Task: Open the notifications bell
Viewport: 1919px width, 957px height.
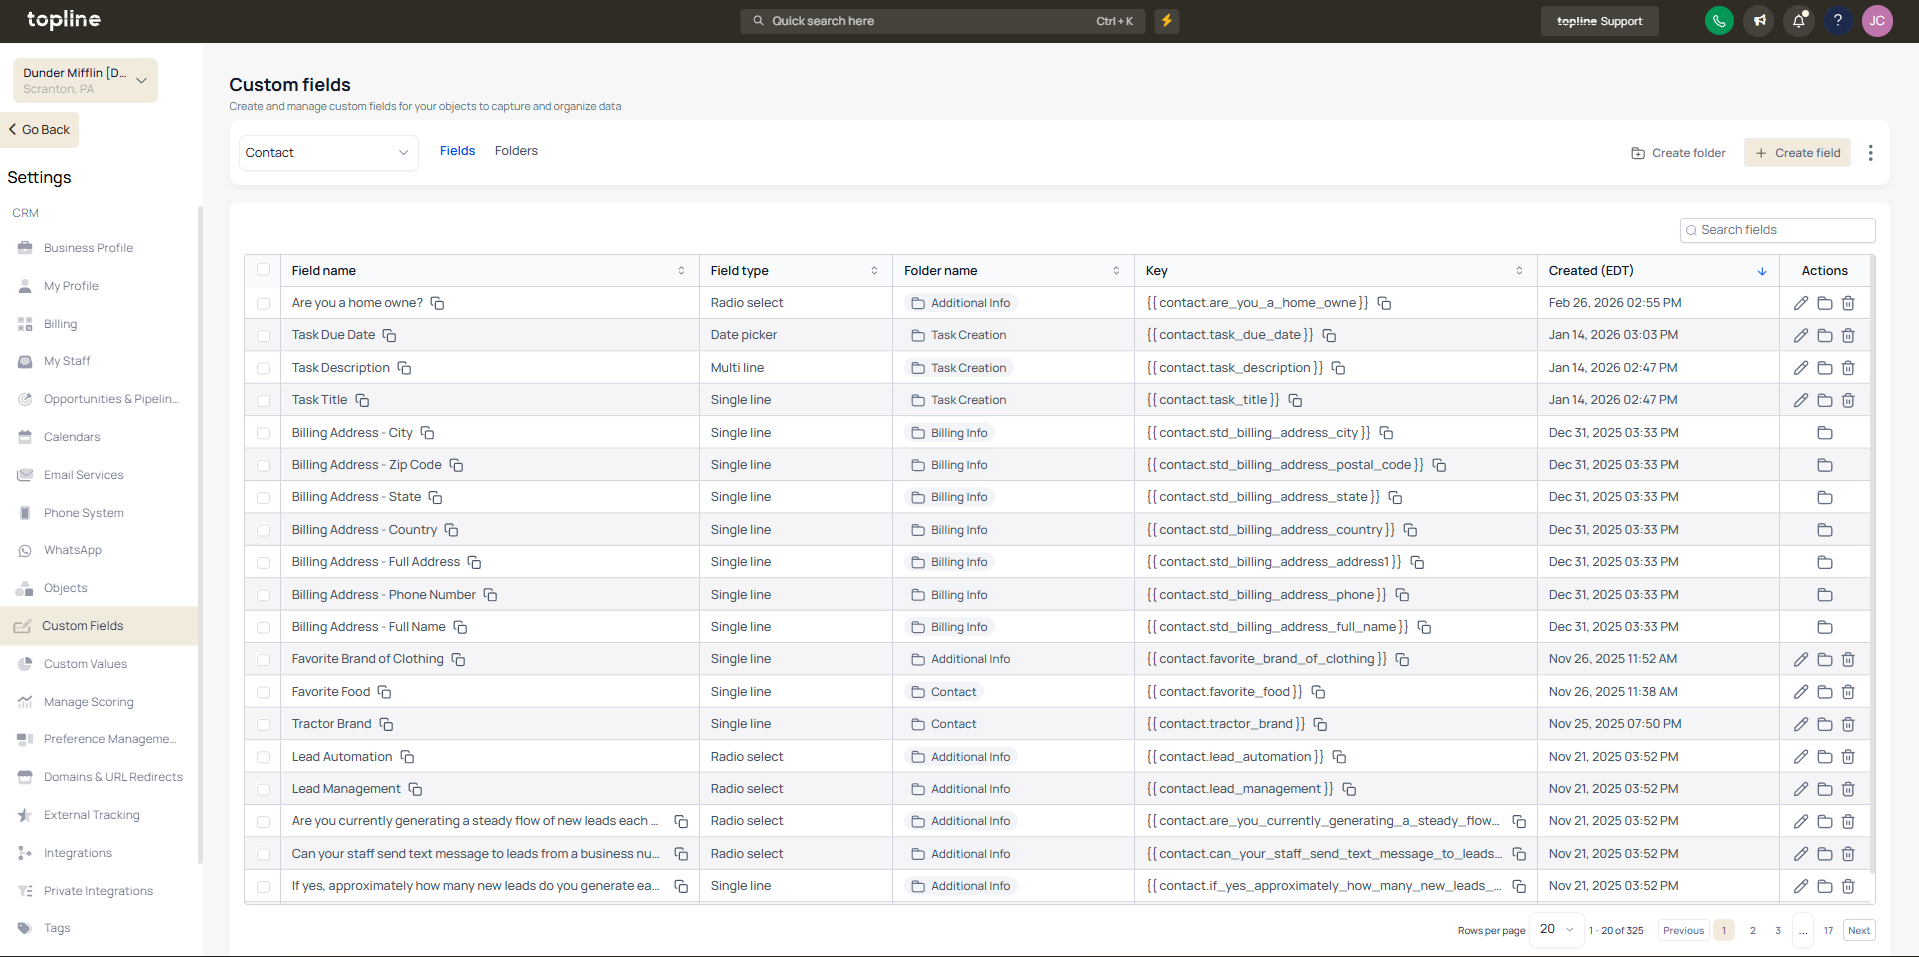Action: click(1799, 21)
